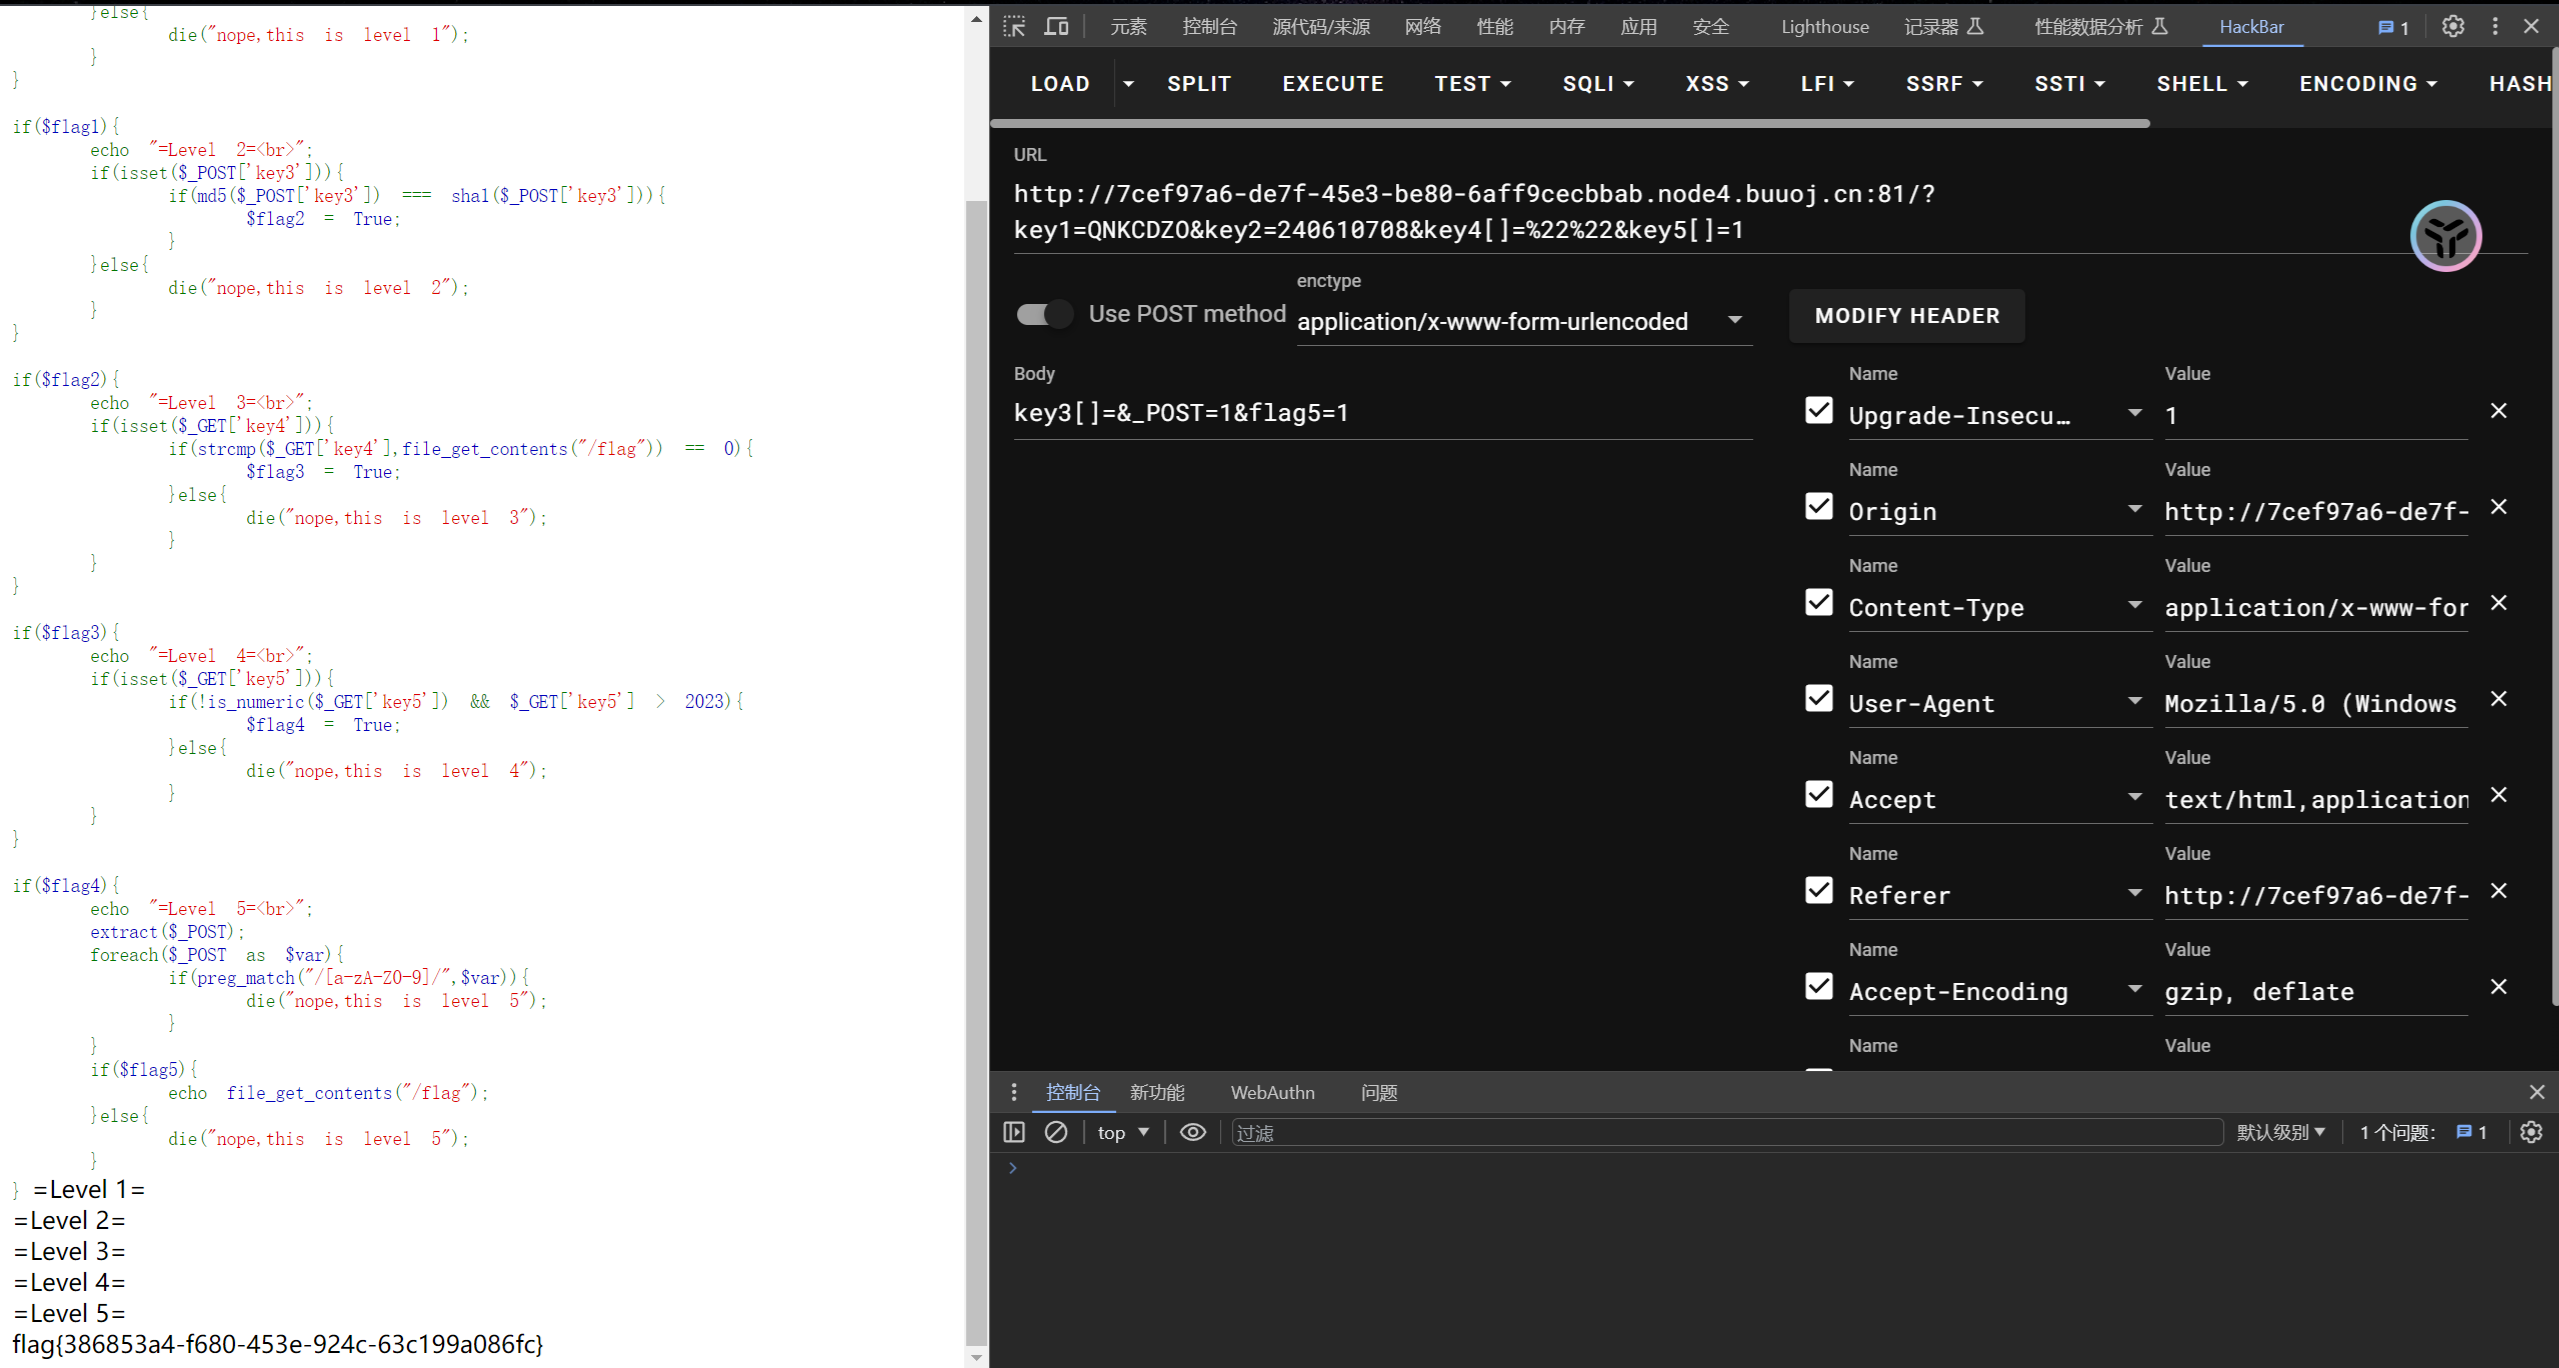This screenshot has width=2559, height=1368.
Task: Toggle the console sidebar icon
Action: 1014,1132
